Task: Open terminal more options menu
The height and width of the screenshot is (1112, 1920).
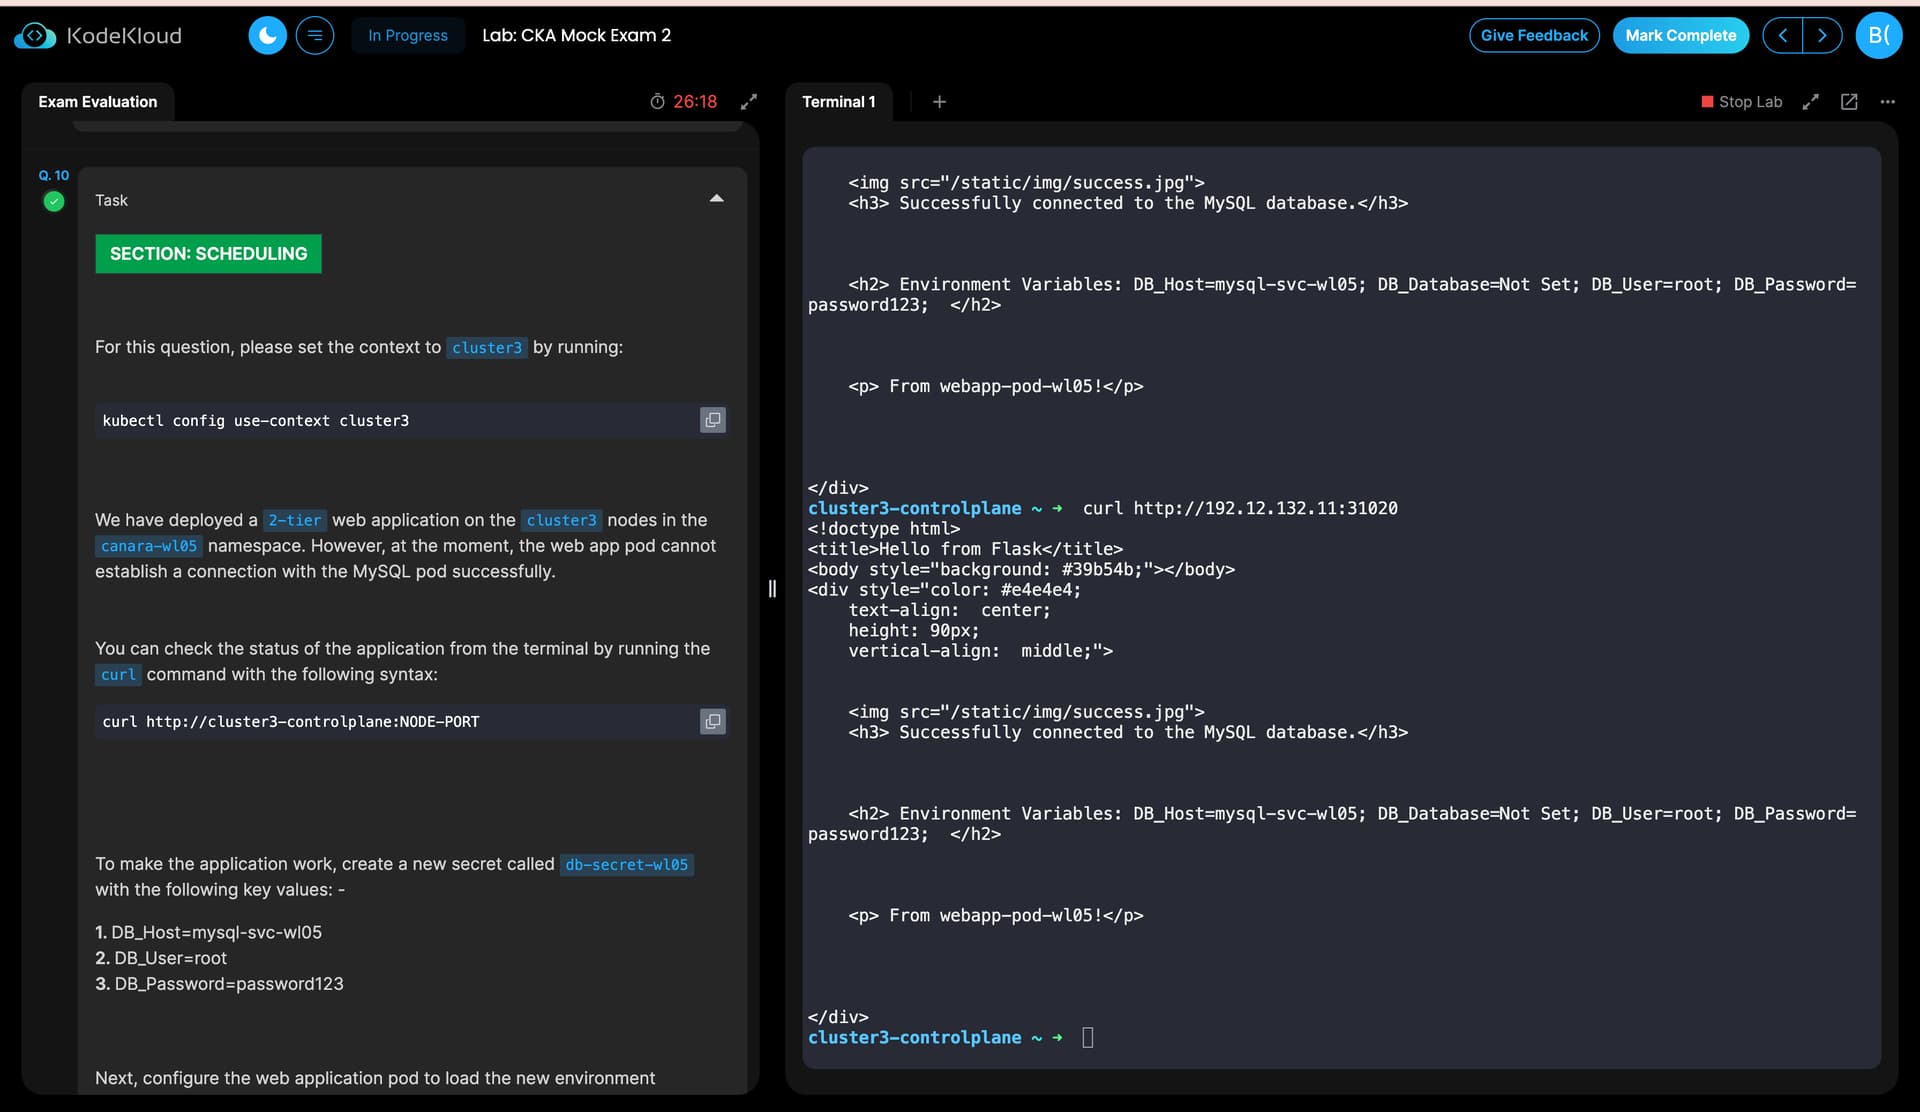Action: click(1887, 102)
